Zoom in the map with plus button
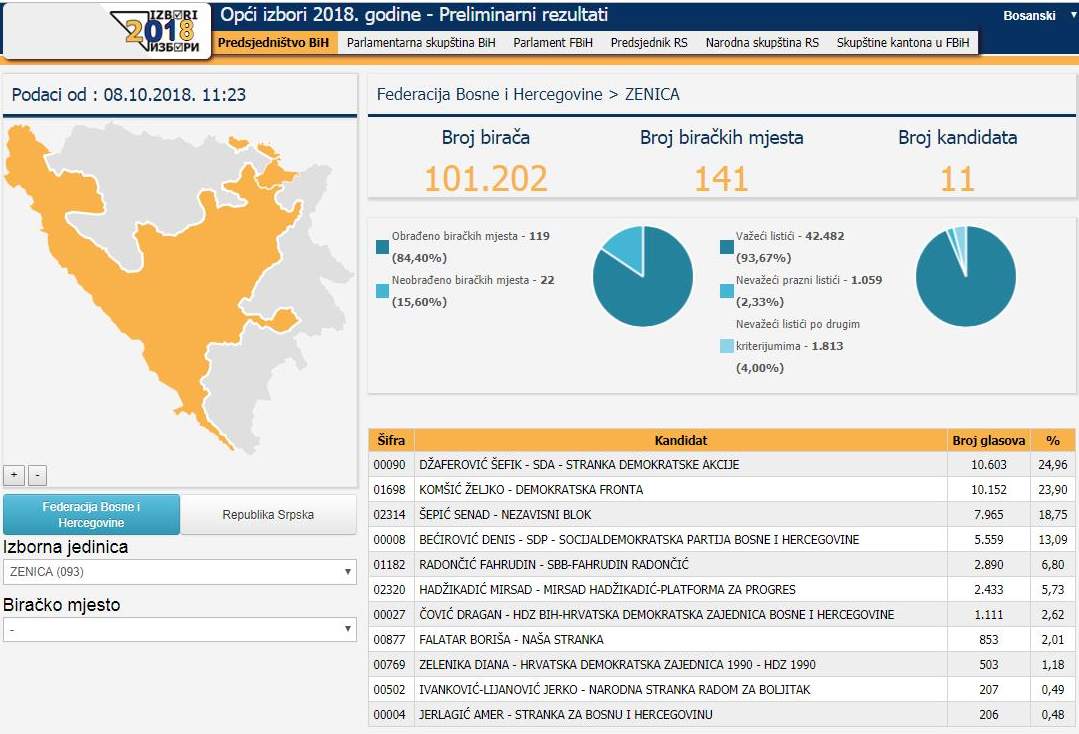Viewport: 1079px width, 734px height. tap(14, 475)
